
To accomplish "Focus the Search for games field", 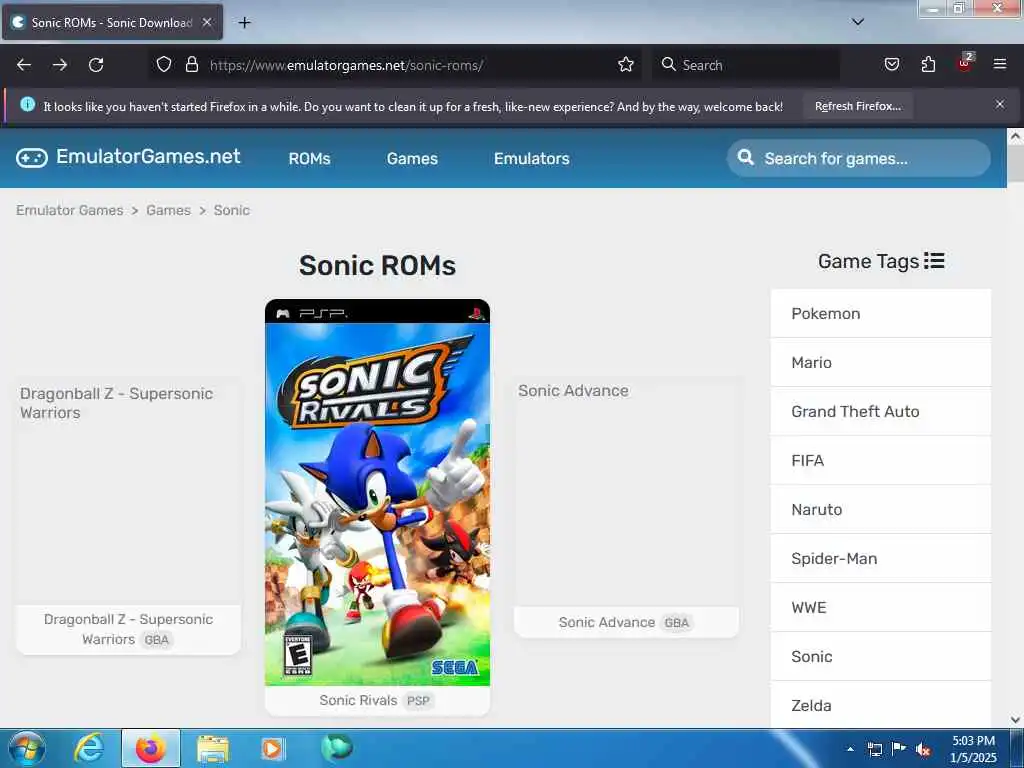I will [858, 158].
